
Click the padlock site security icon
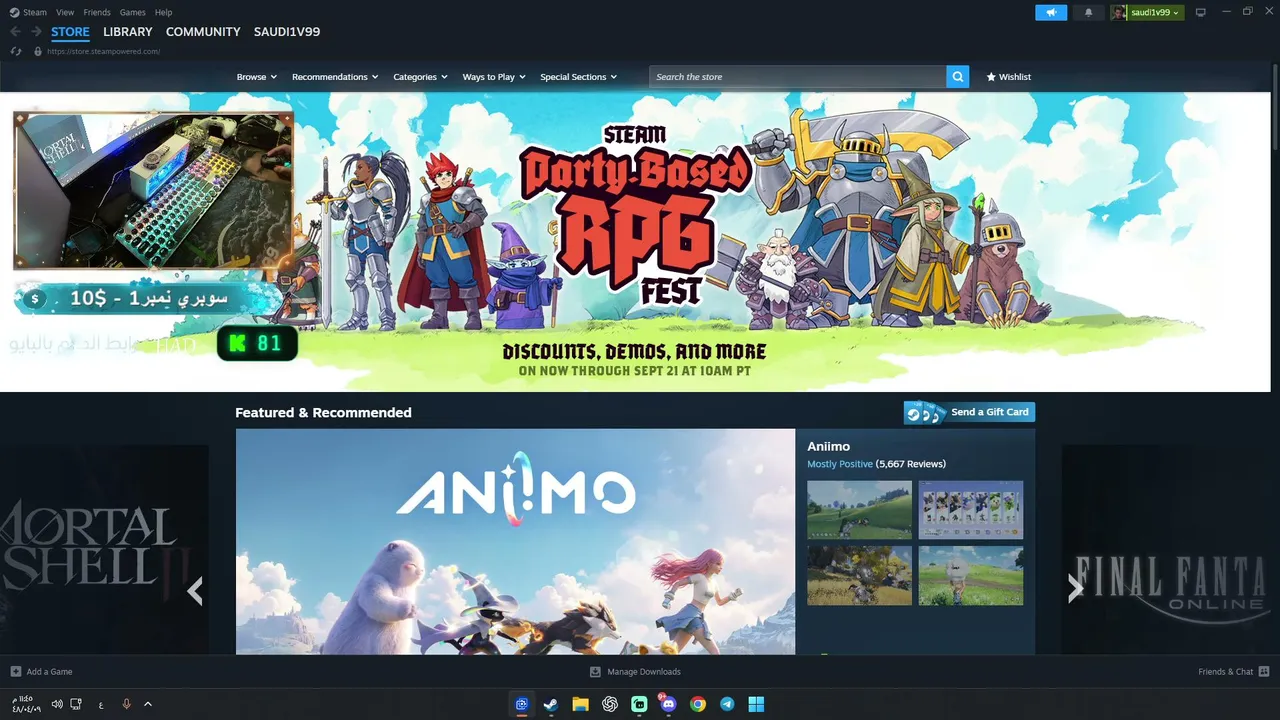[x=38, y=51]
